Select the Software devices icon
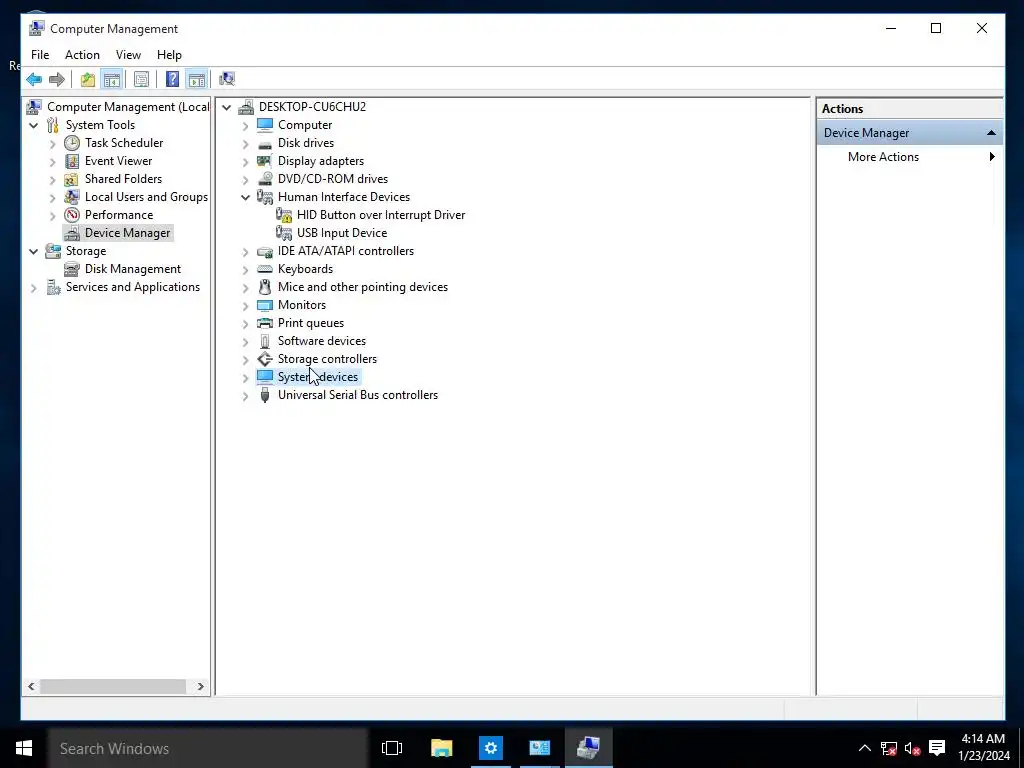This screenshot has width=1024, height=768. 264,341
